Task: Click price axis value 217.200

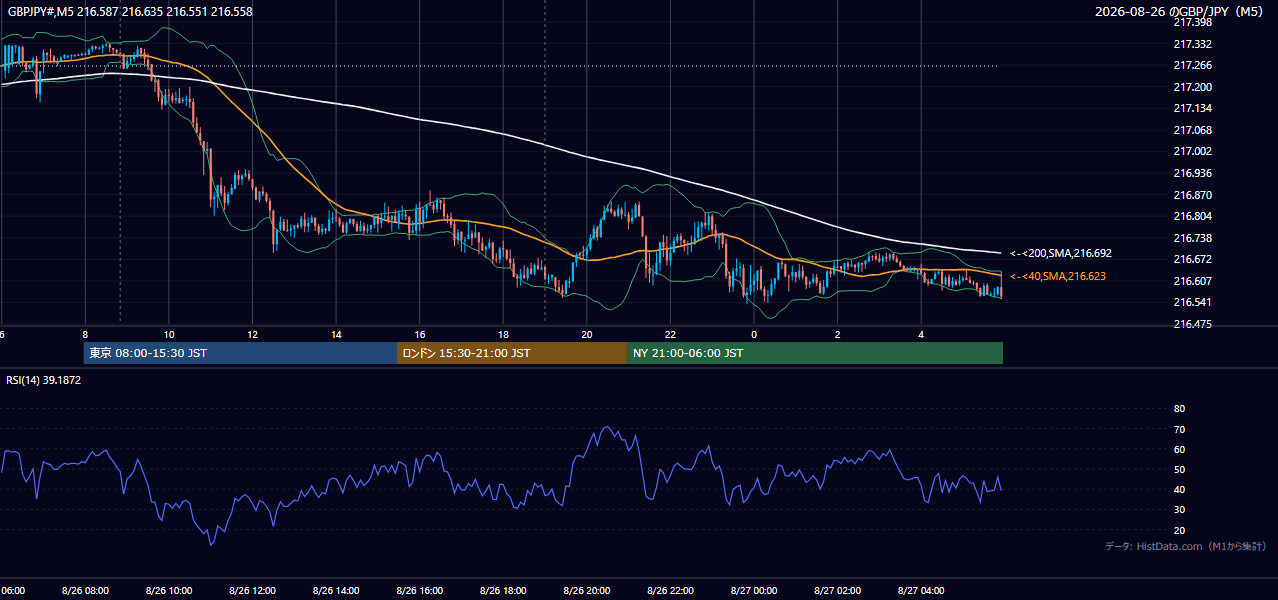Action: tap(1192, 87)
